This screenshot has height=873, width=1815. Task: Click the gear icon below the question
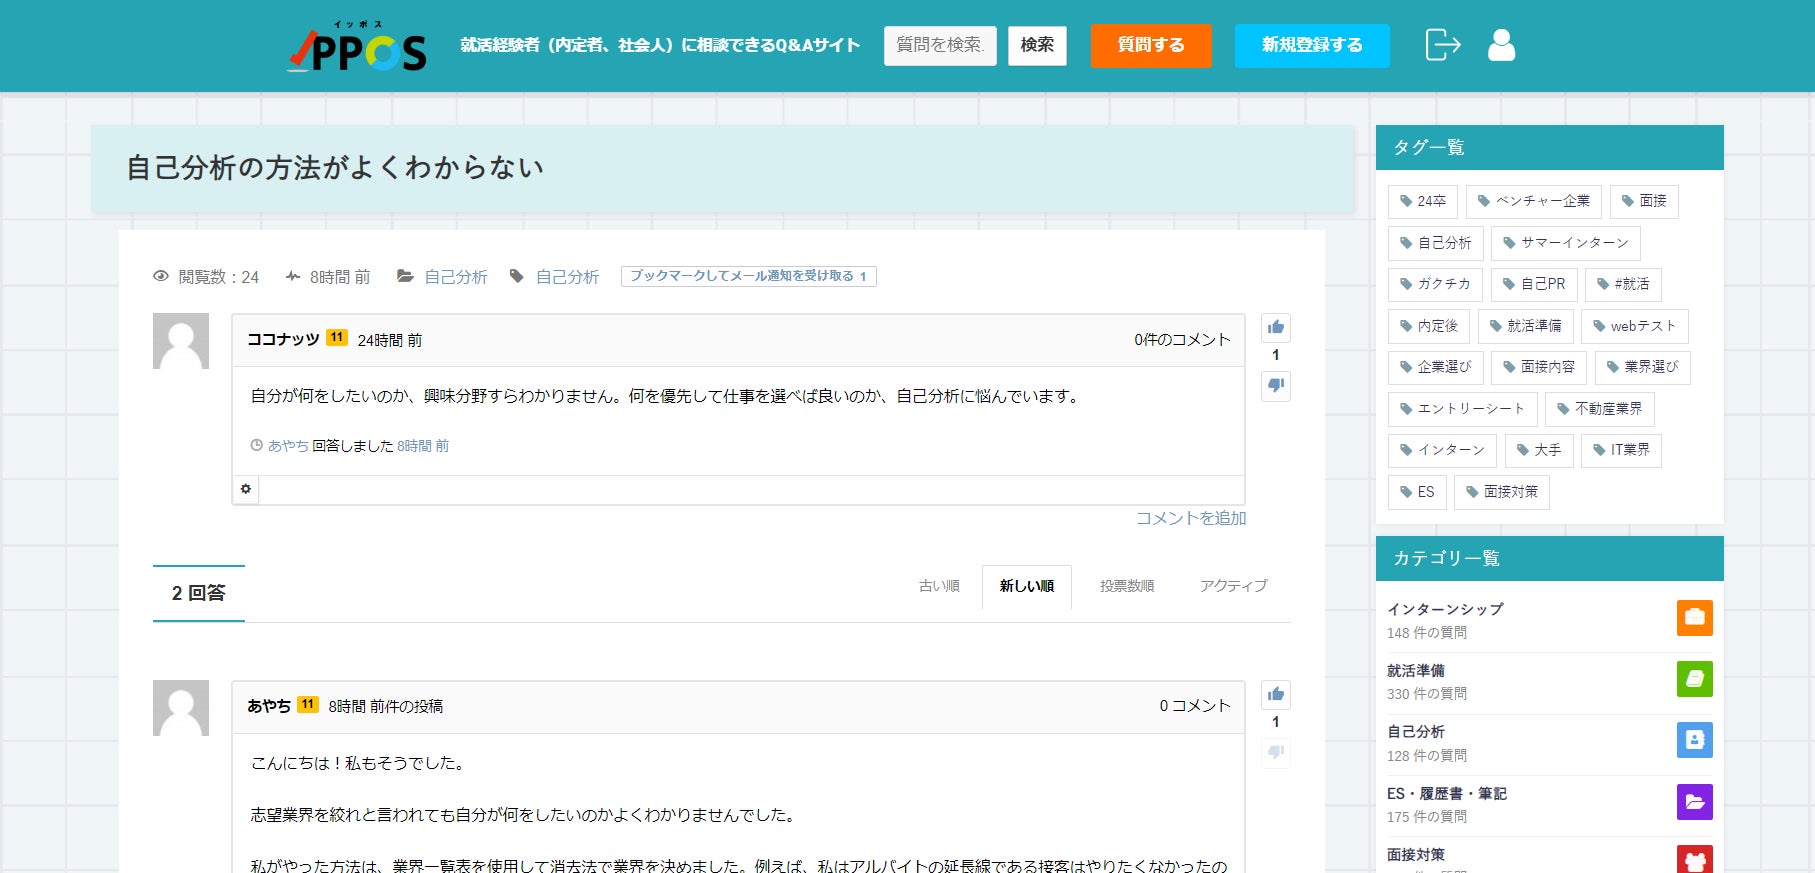pos(246,489)
